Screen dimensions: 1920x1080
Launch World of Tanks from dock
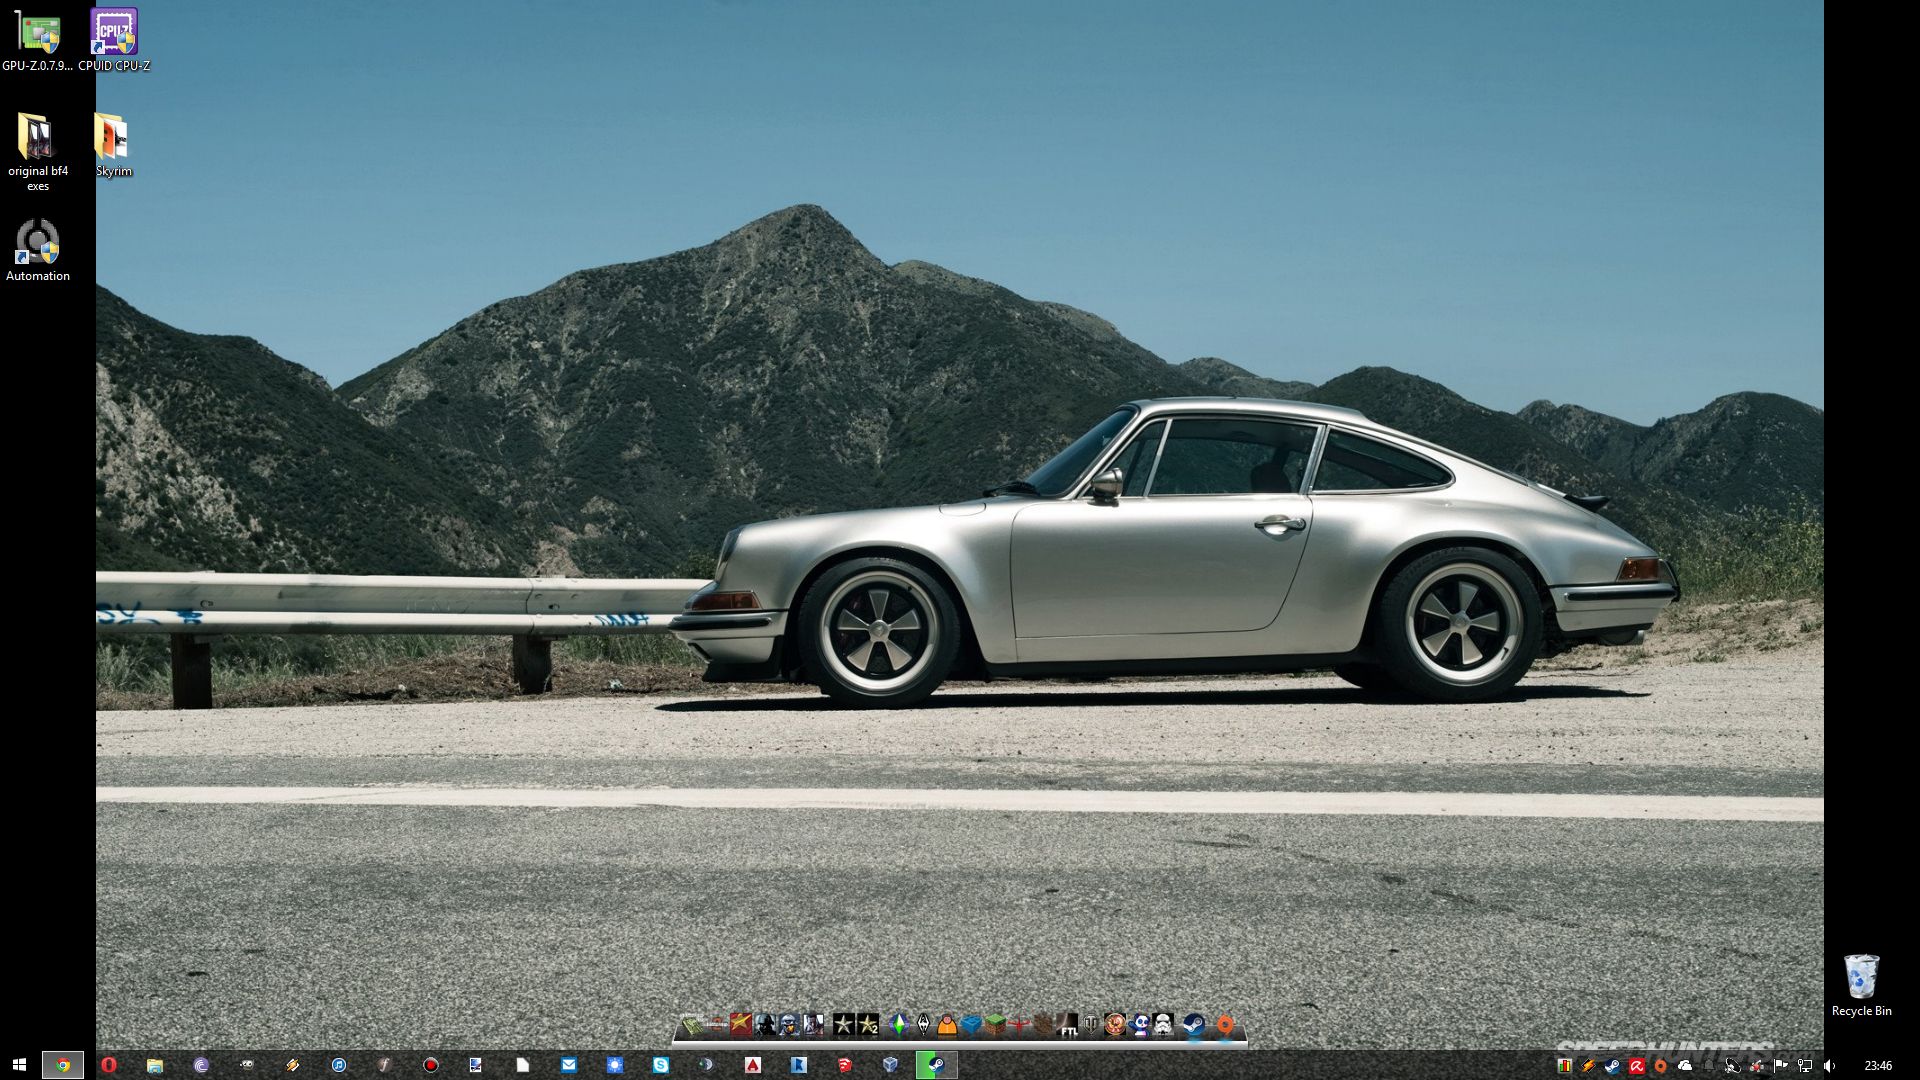point(1091,1024)
